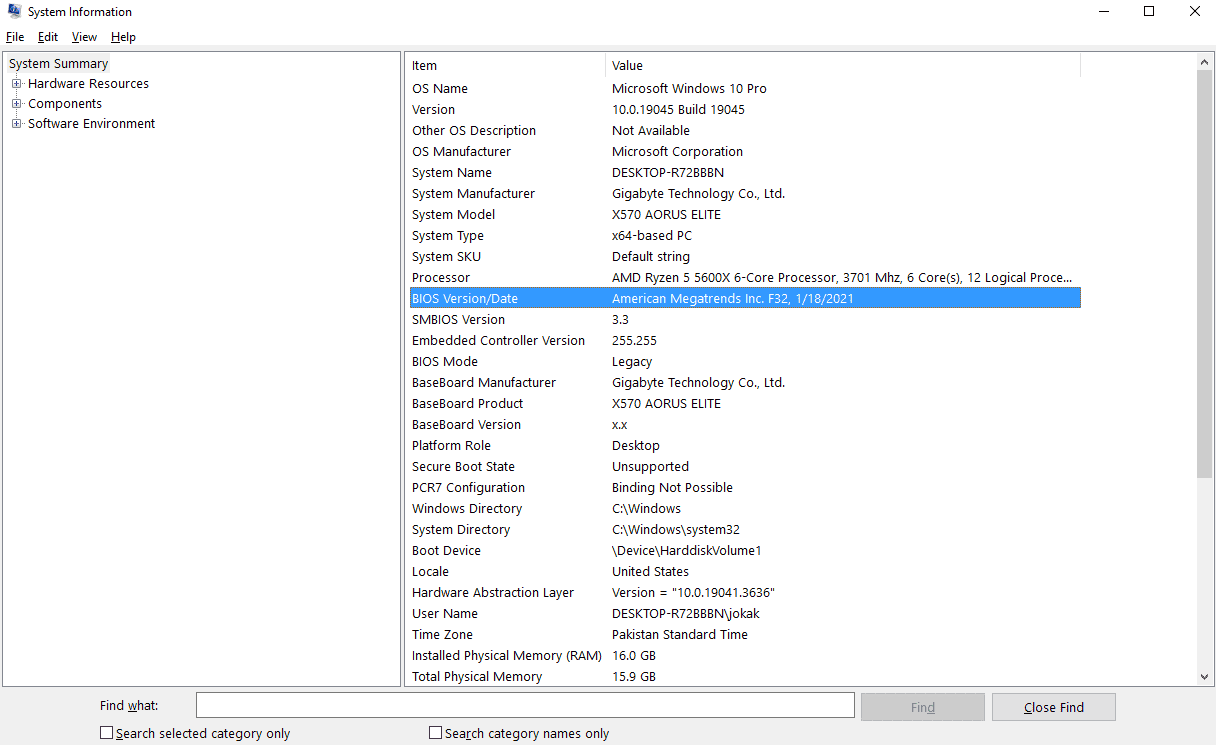This screenshot has width=1216, height=745.
Task: Click the System Information title bar icon
Action: click(x=14, y=12)
